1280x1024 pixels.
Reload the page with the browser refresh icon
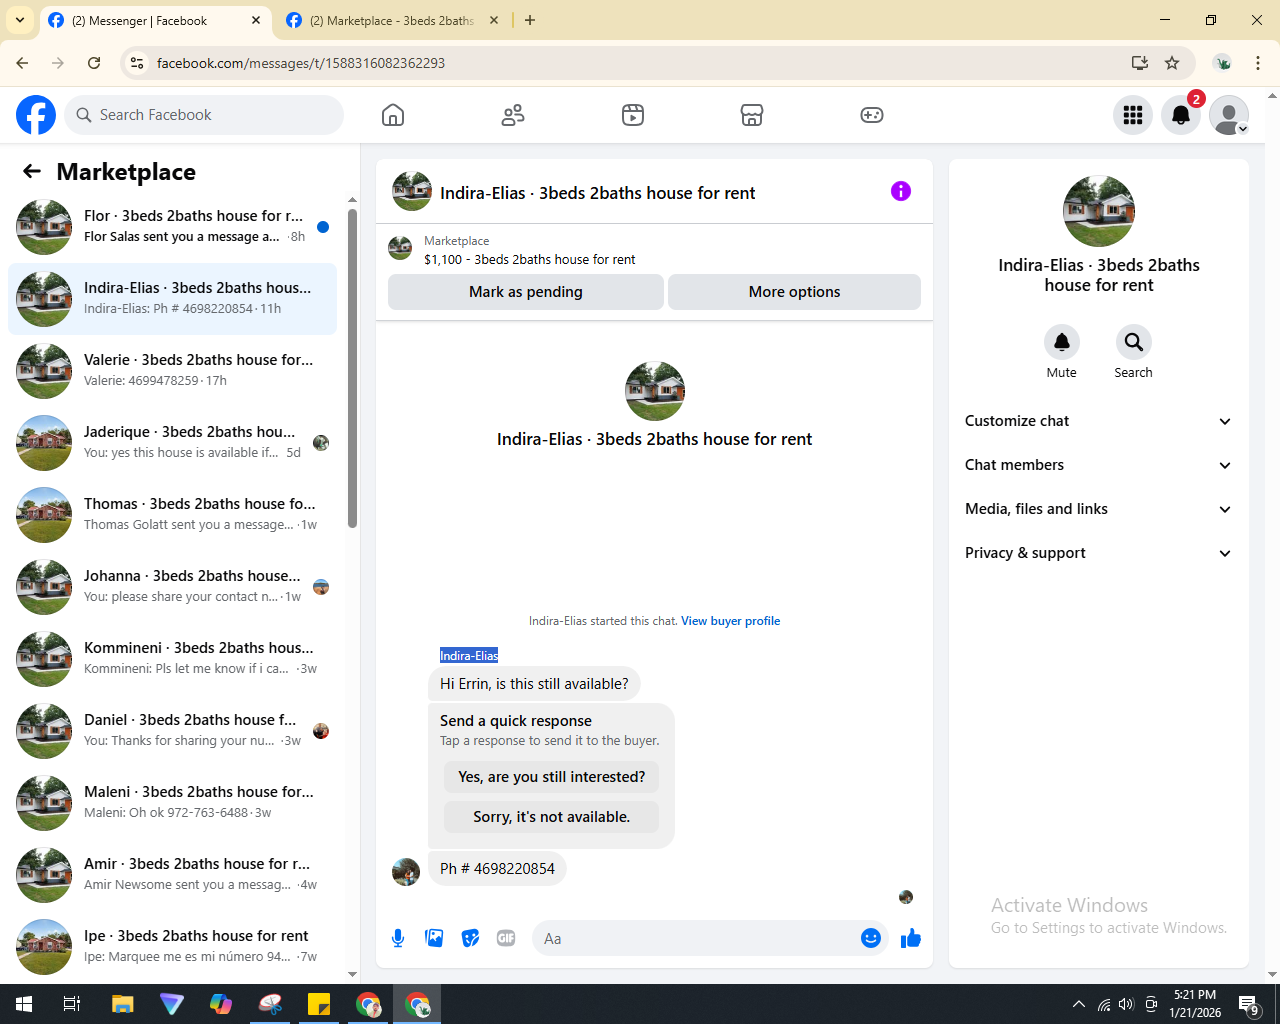(94, 63)
